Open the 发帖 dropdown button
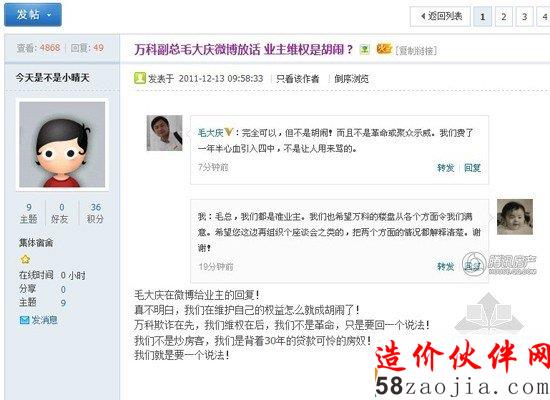550x400 pixels. tap(33, 15)
